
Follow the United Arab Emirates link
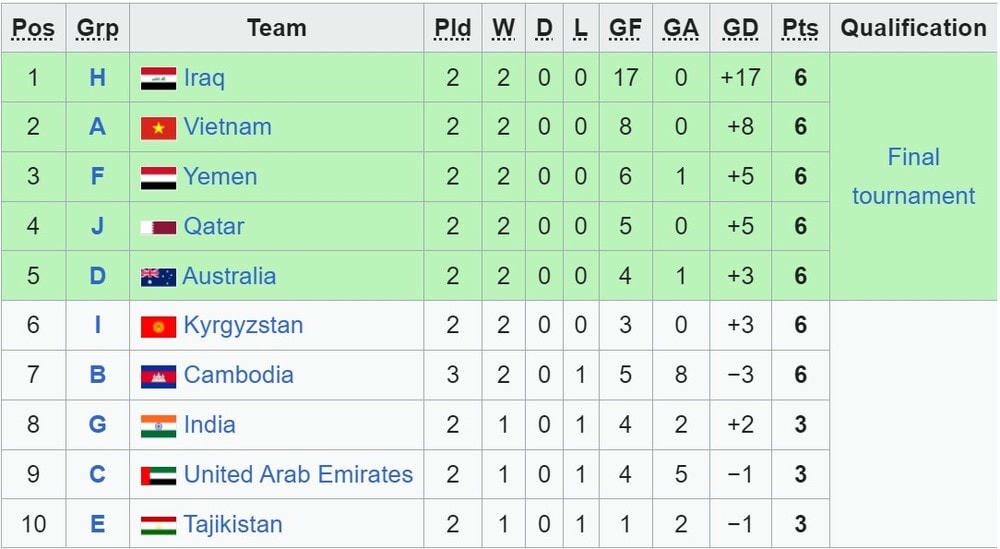(x=298, y=474)
